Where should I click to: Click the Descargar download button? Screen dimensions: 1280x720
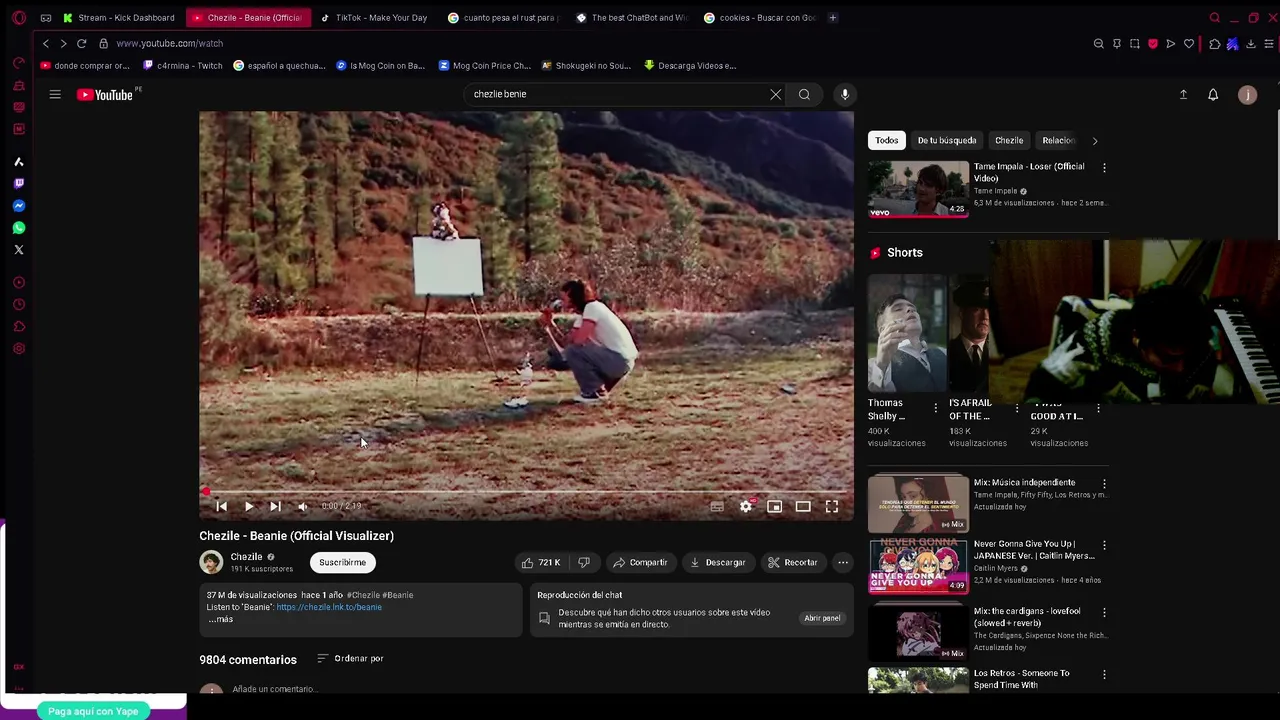718,562
